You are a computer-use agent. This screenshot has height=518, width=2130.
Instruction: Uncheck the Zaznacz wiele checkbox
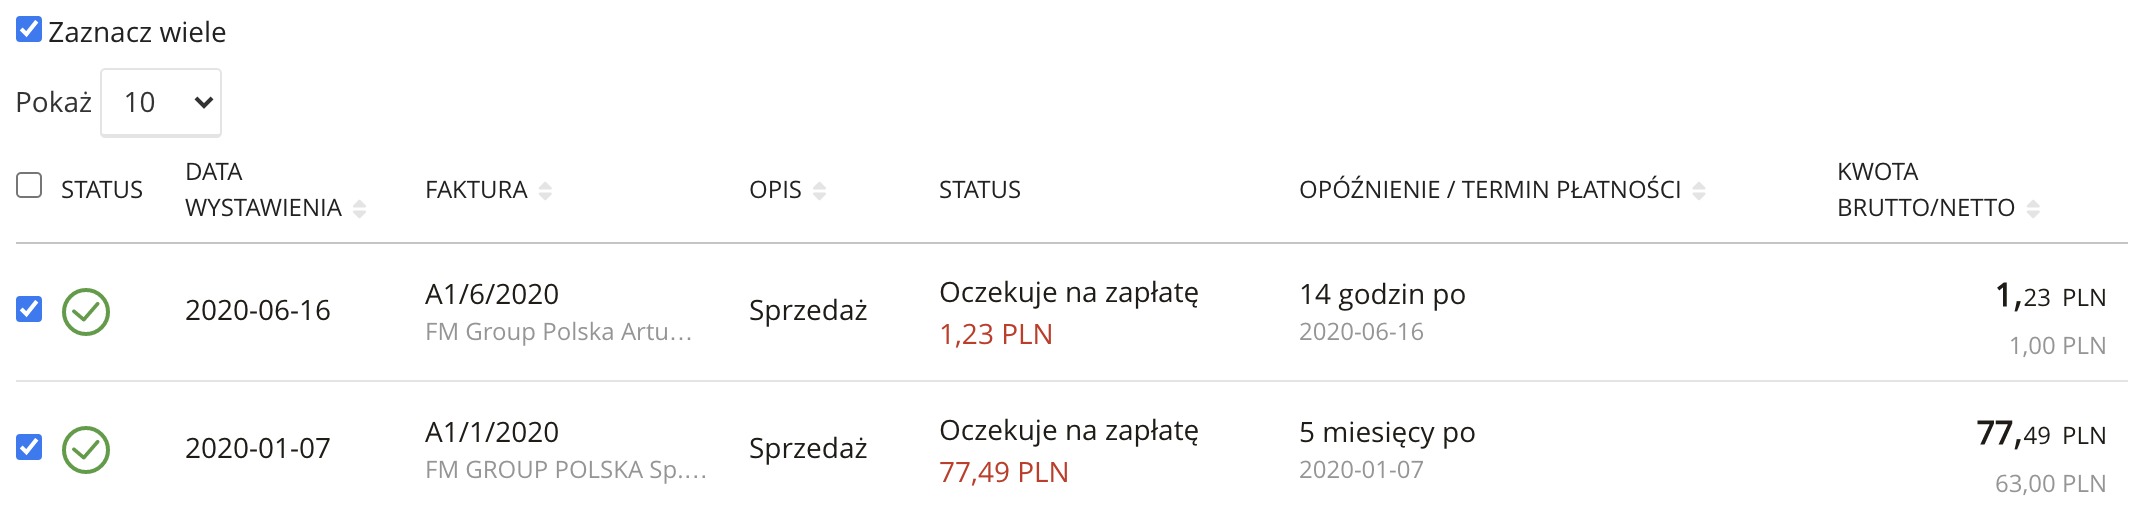point(29,30)
